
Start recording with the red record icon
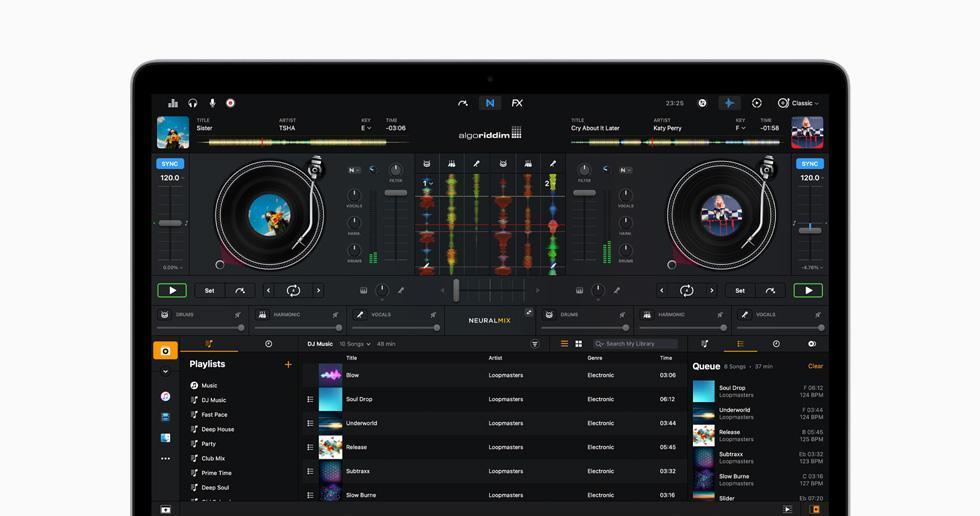tap(231, 103)
